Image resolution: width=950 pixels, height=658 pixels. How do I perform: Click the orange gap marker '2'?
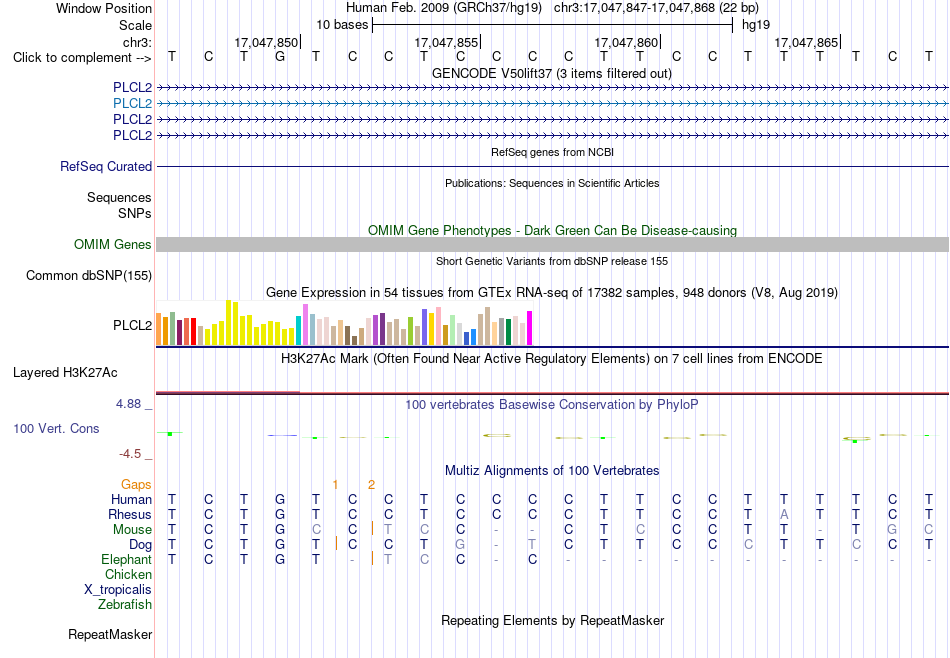point(371,485)
